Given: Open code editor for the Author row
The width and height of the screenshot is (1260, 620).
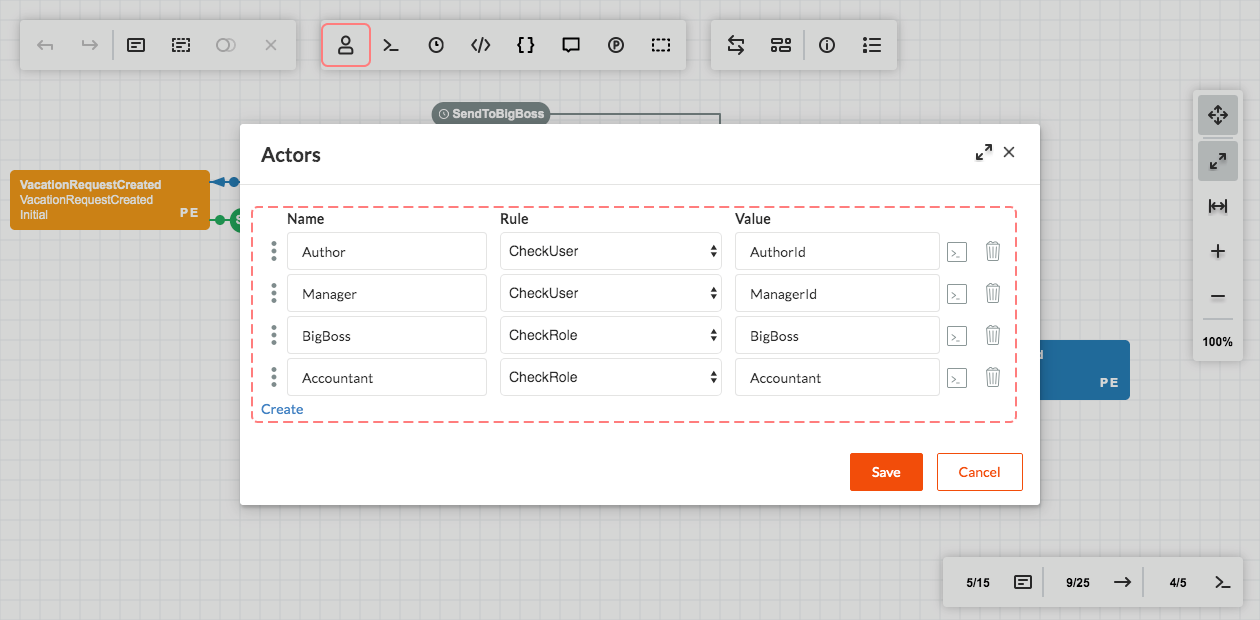Looking at the screenshot, I should (957, 252).
